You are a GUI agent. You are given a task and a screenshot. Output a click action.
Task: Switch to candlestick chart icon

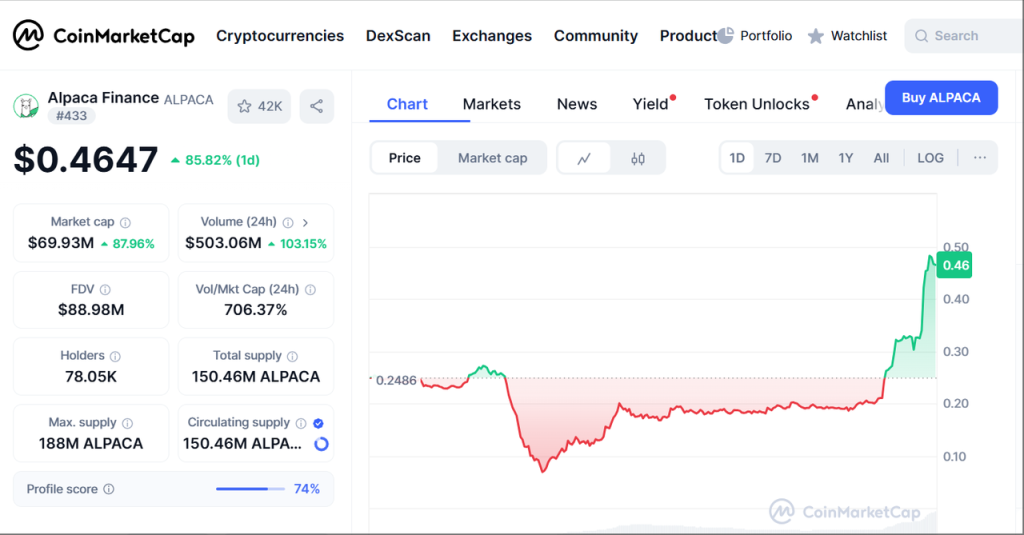pyautogui.click(x=638, y=158)
